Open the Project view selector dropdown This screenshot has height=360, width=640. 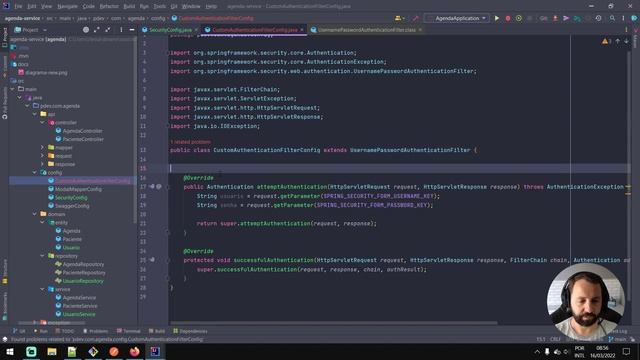pyautogui.click(x=31, y=30)
